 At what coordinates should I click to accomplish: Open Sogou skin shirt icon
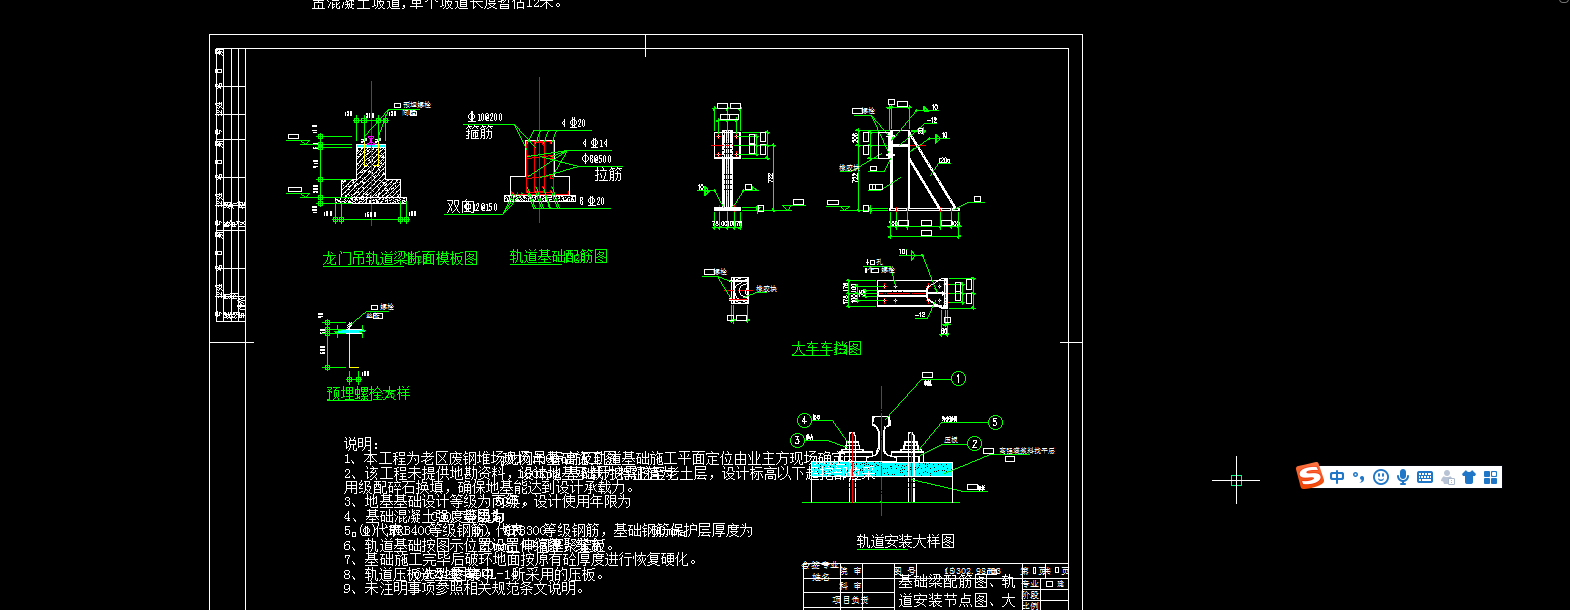pos(1469,477)
